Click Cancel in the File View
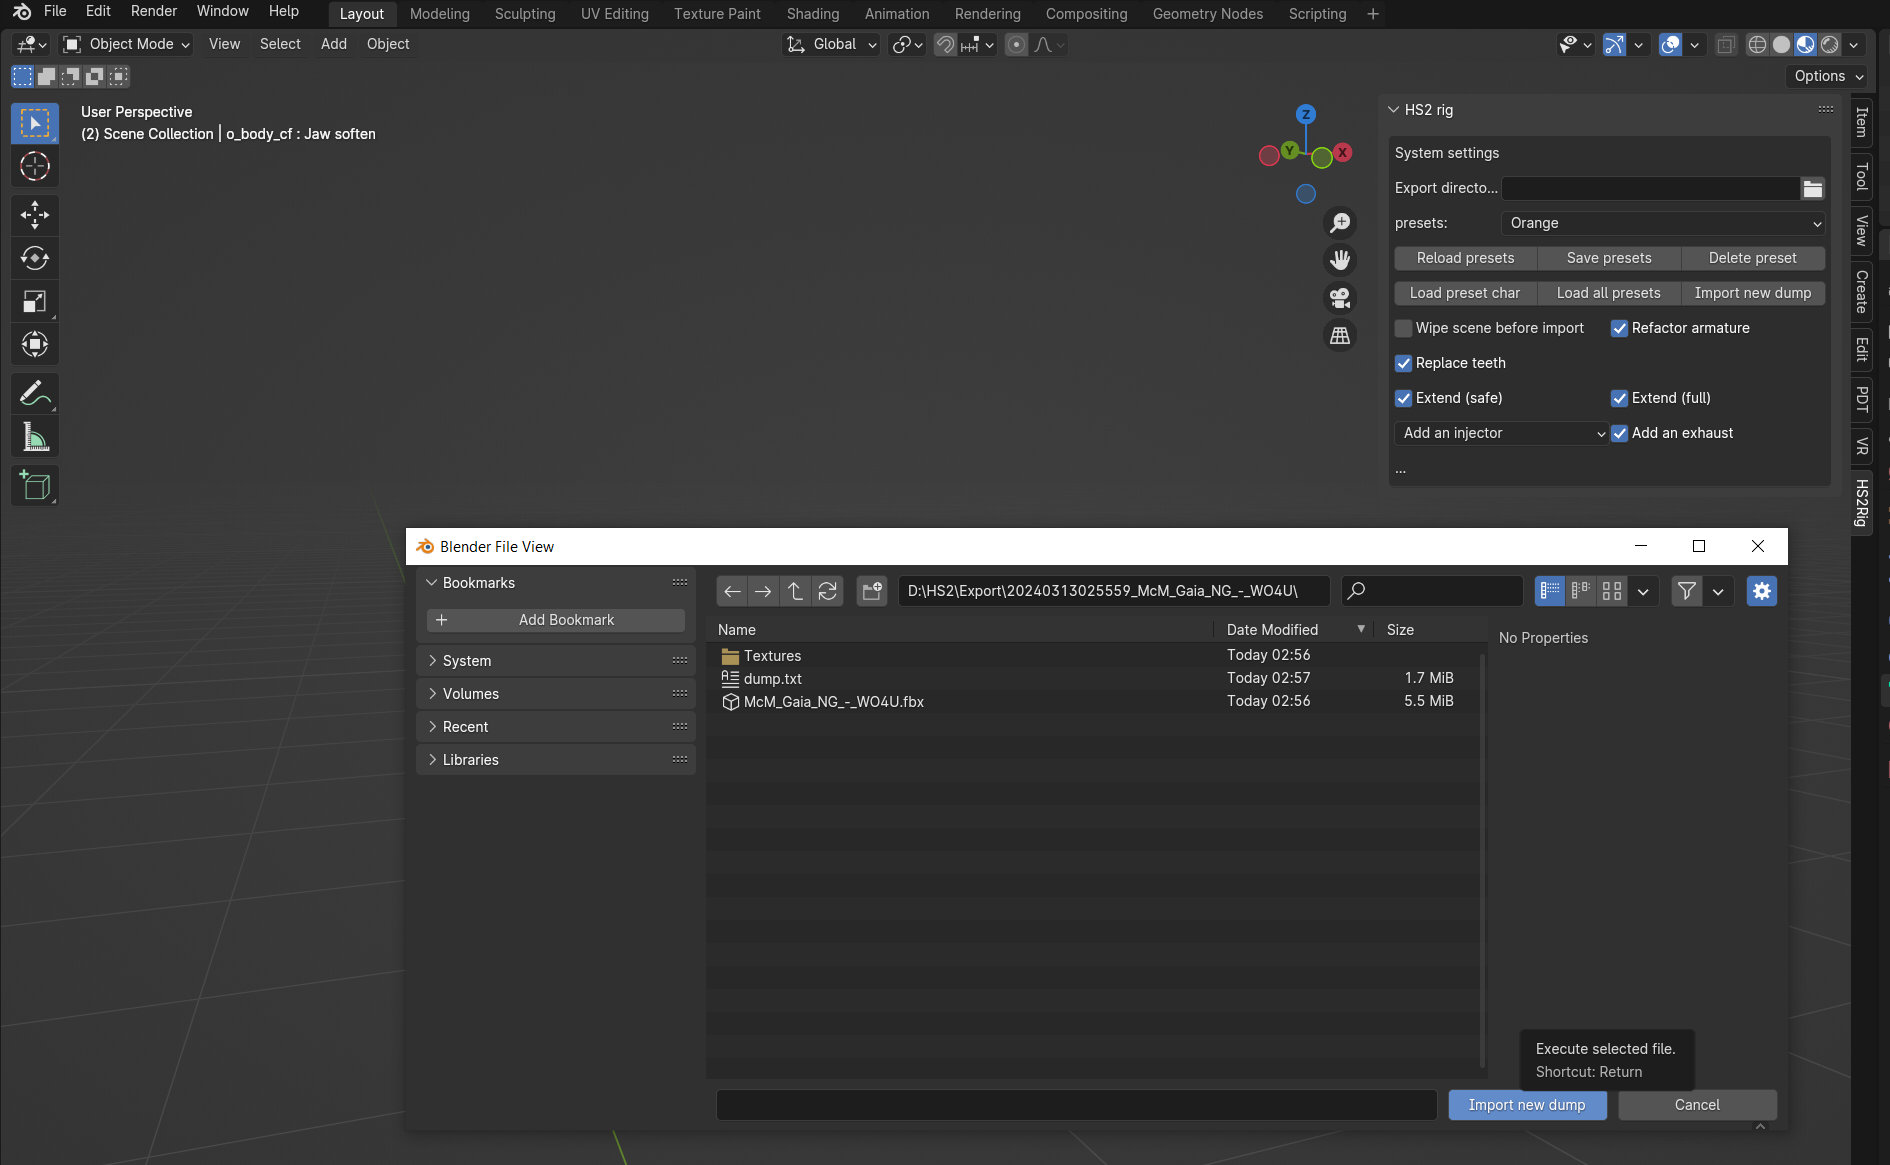This screenshot has width=1890, height=1165. (x=1697, y=1105)
